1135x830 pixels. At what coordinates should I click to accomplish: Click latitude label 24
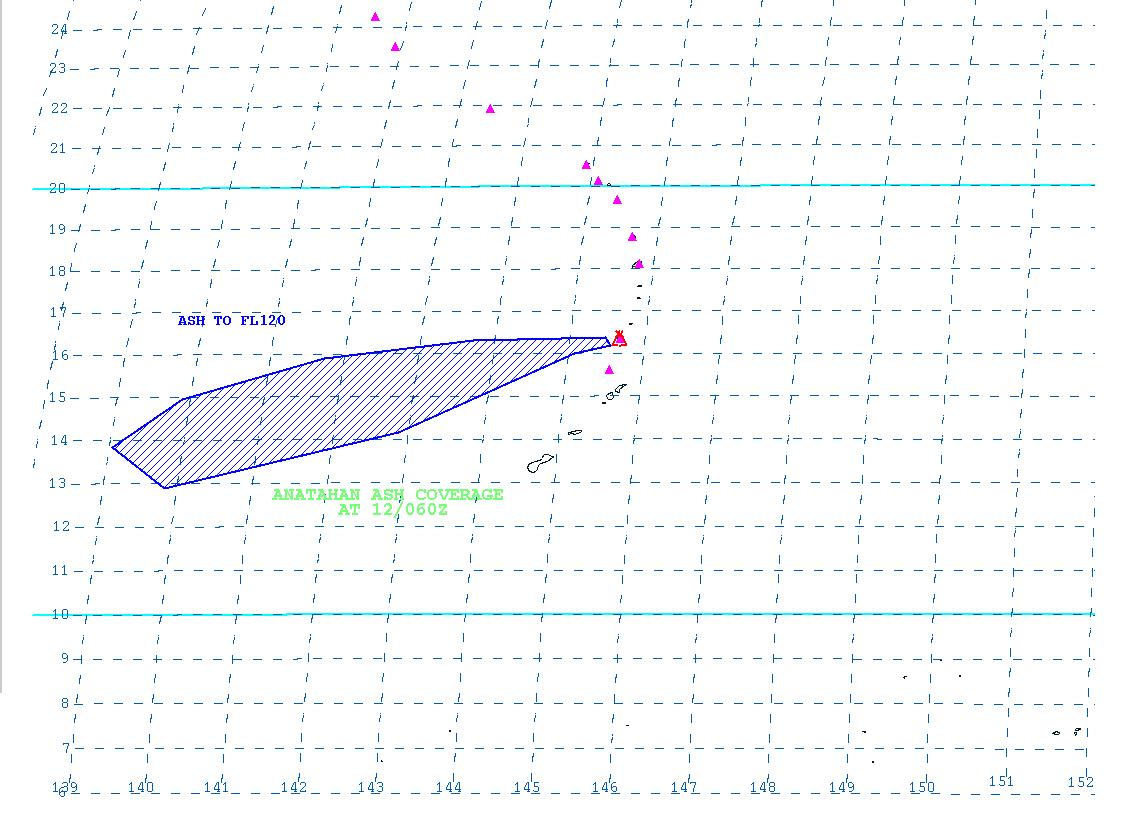coord(59,29)
